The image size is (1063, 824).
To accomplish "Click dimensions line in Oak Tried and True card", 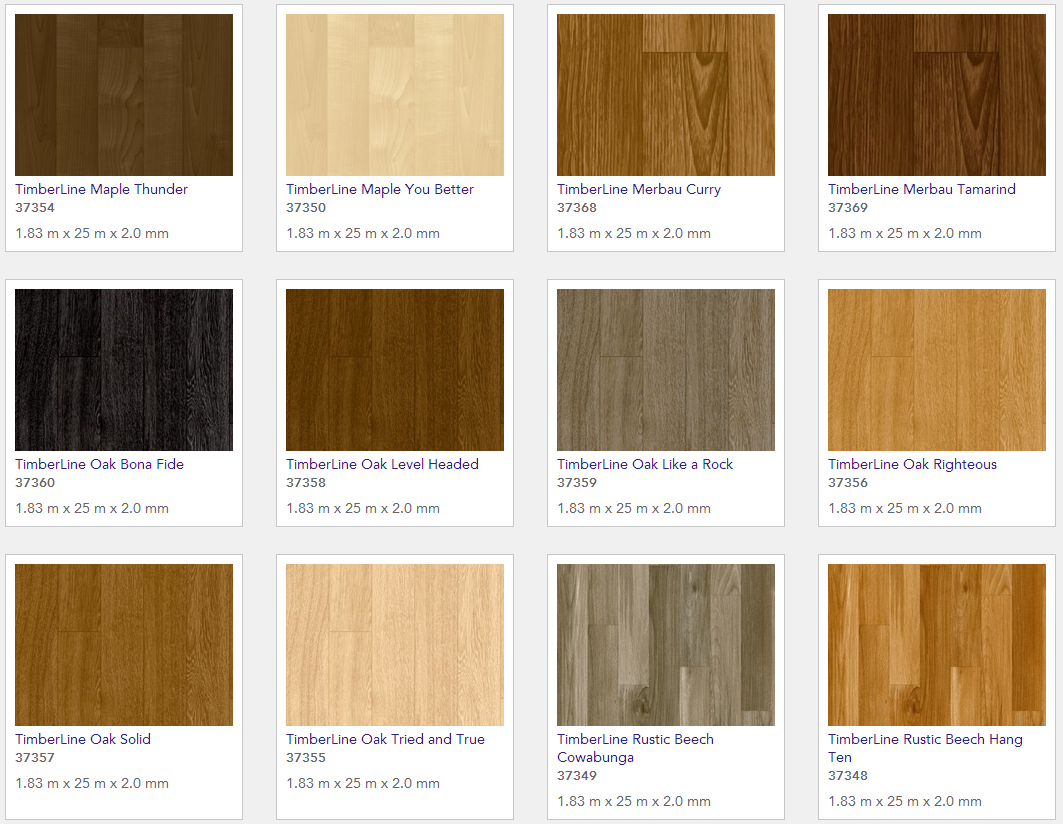I will [x=363, y=783].
